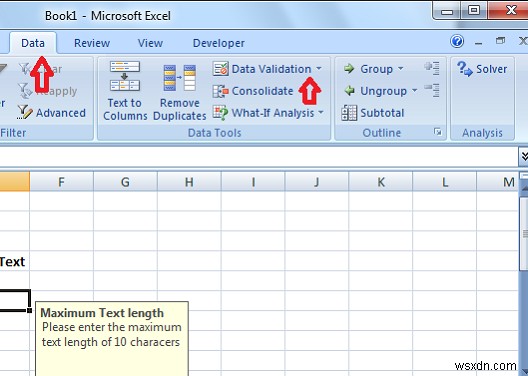Click the Consolidate button
This screenshot has height=376, width=528.
[x=253, y=91]
